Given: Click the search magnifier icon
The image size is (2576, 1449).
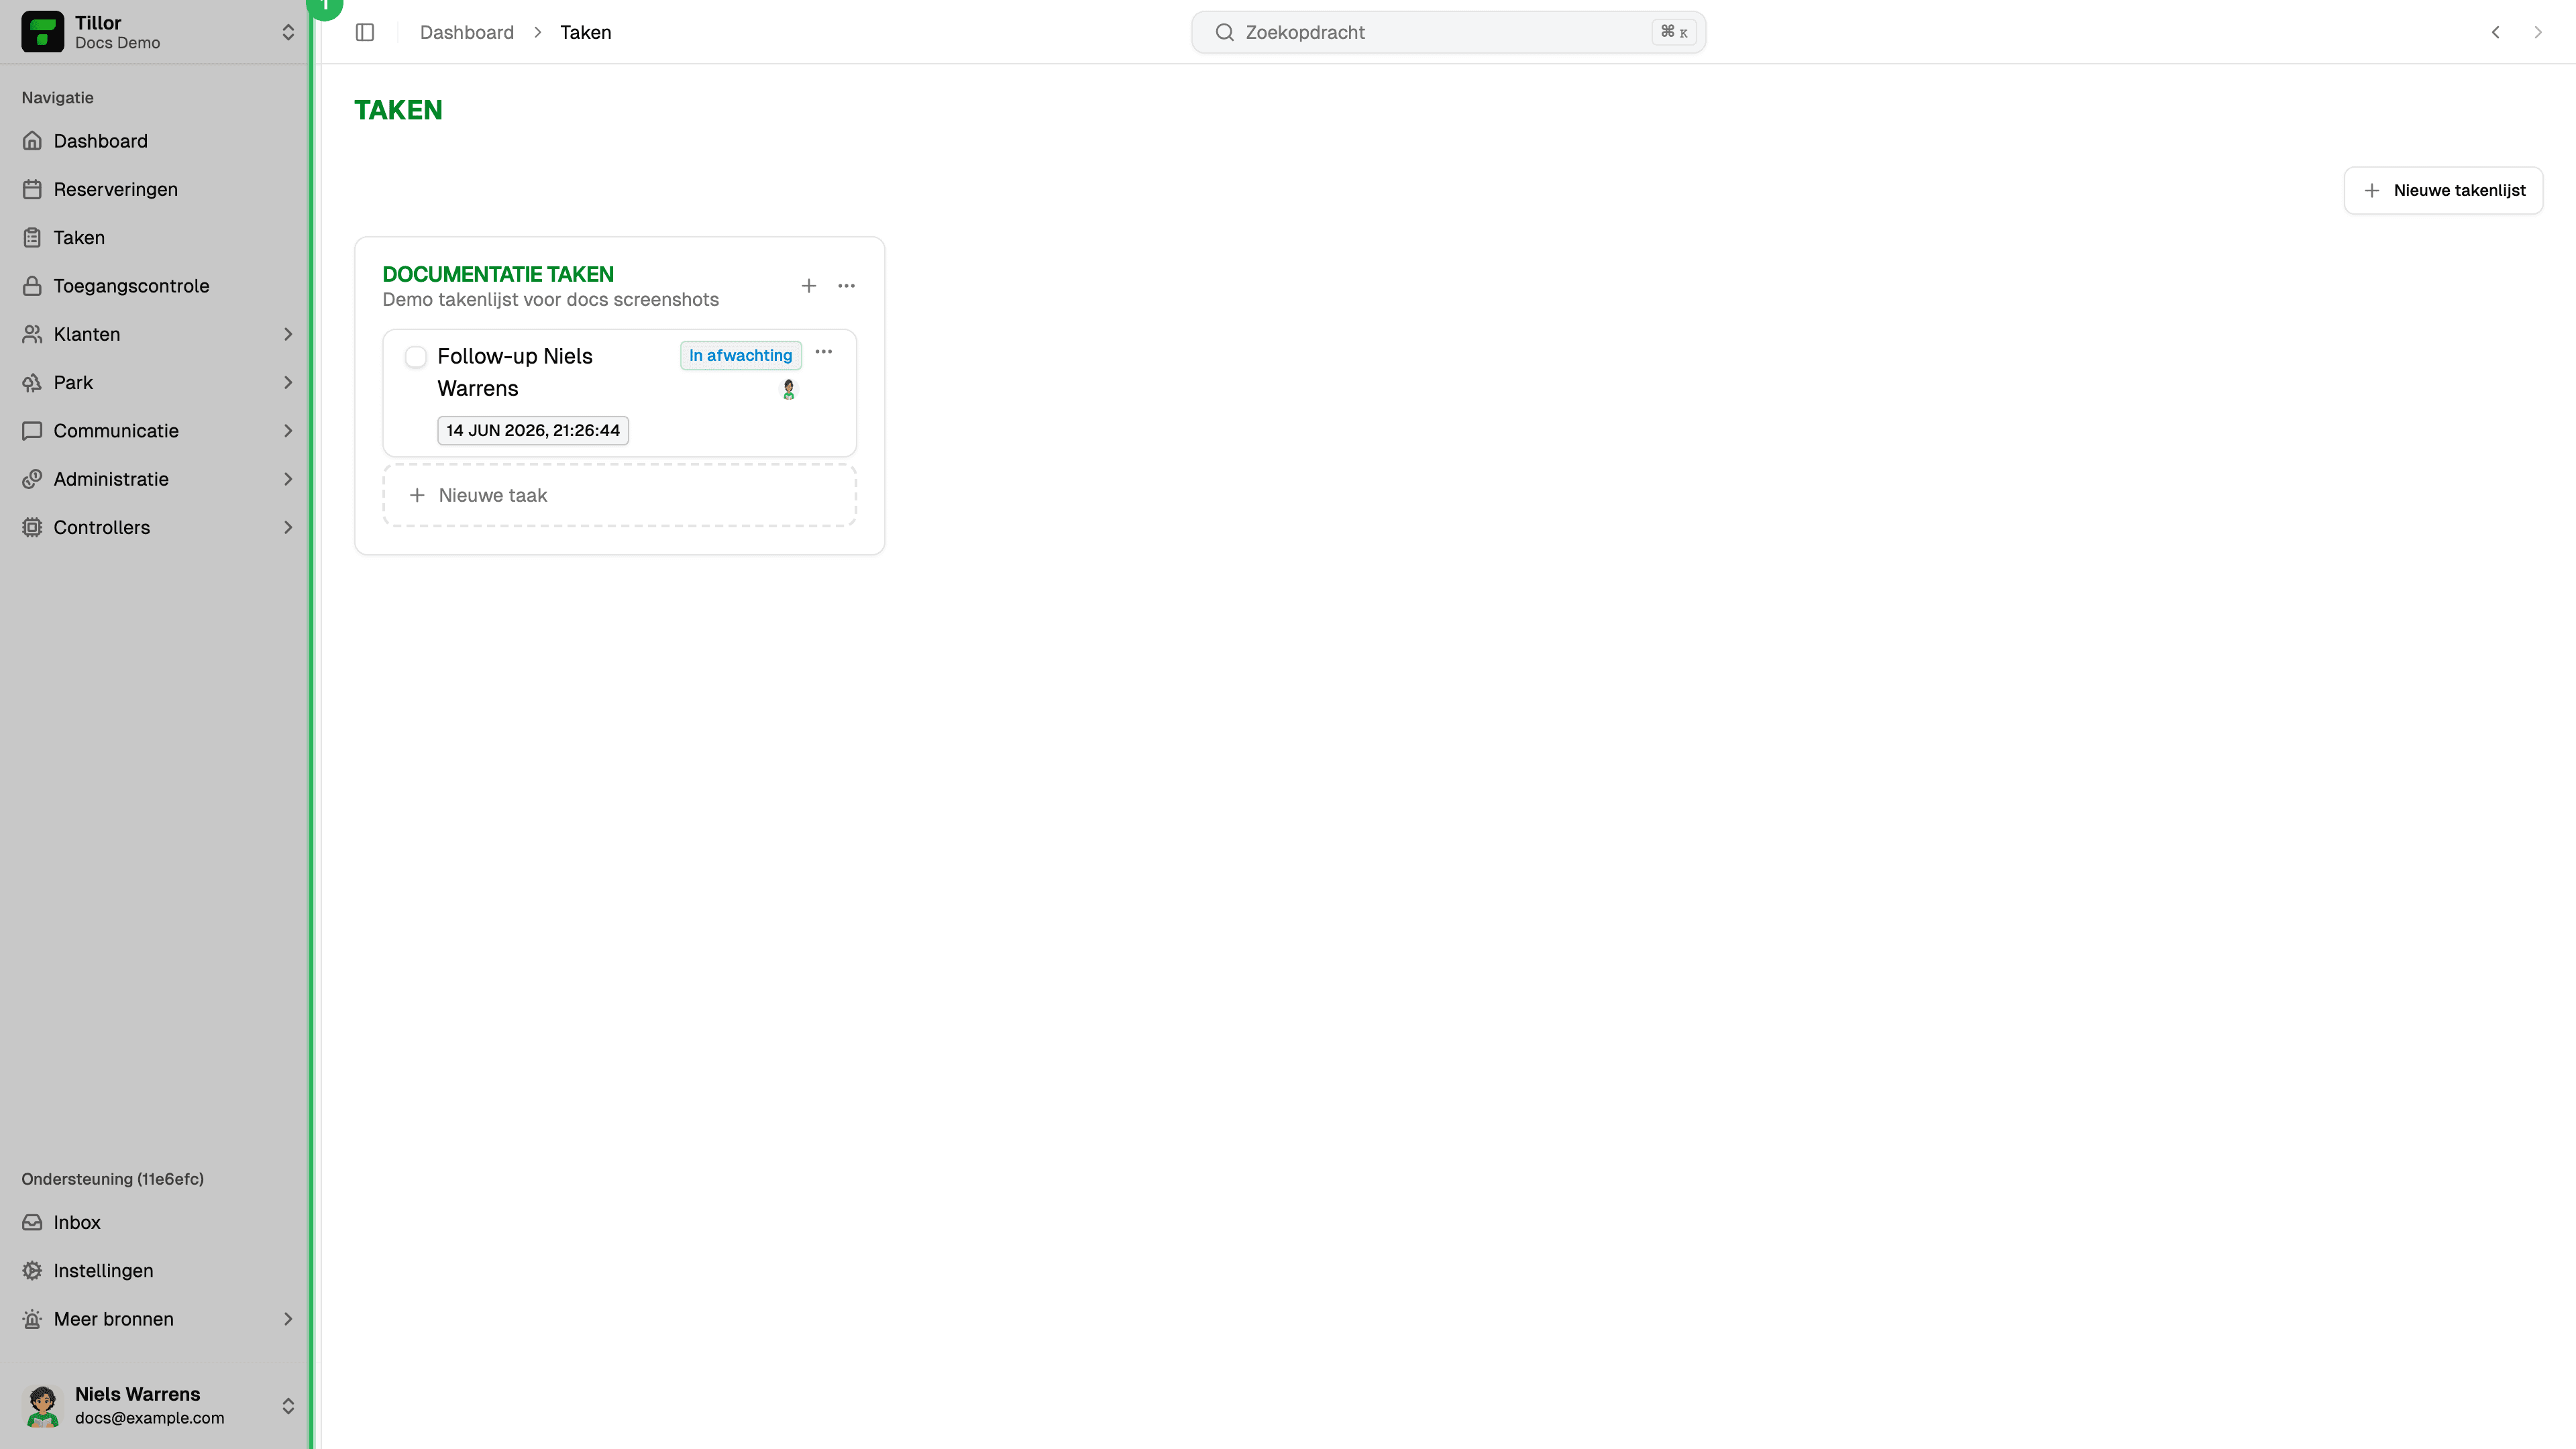Looking at the screenshot, I should (x=1224, y=32).
